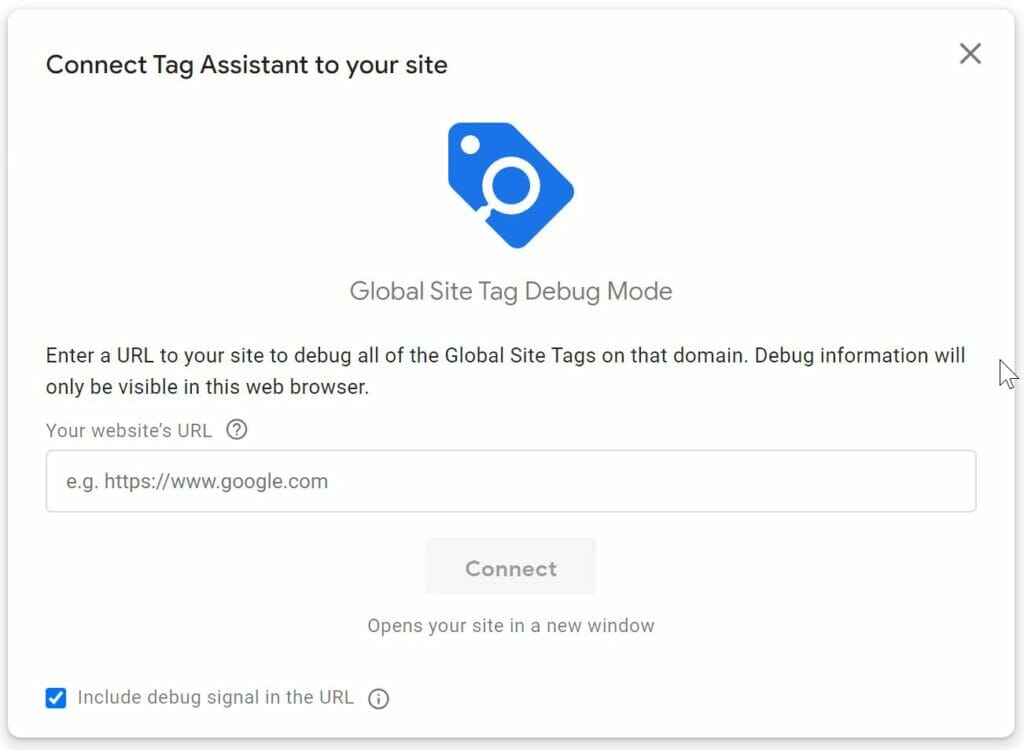Image resolution: width=1024 pixels, height=750 pixels.
Task: Click the blue Tag Assistant tag logo
Action: [511, 185]
